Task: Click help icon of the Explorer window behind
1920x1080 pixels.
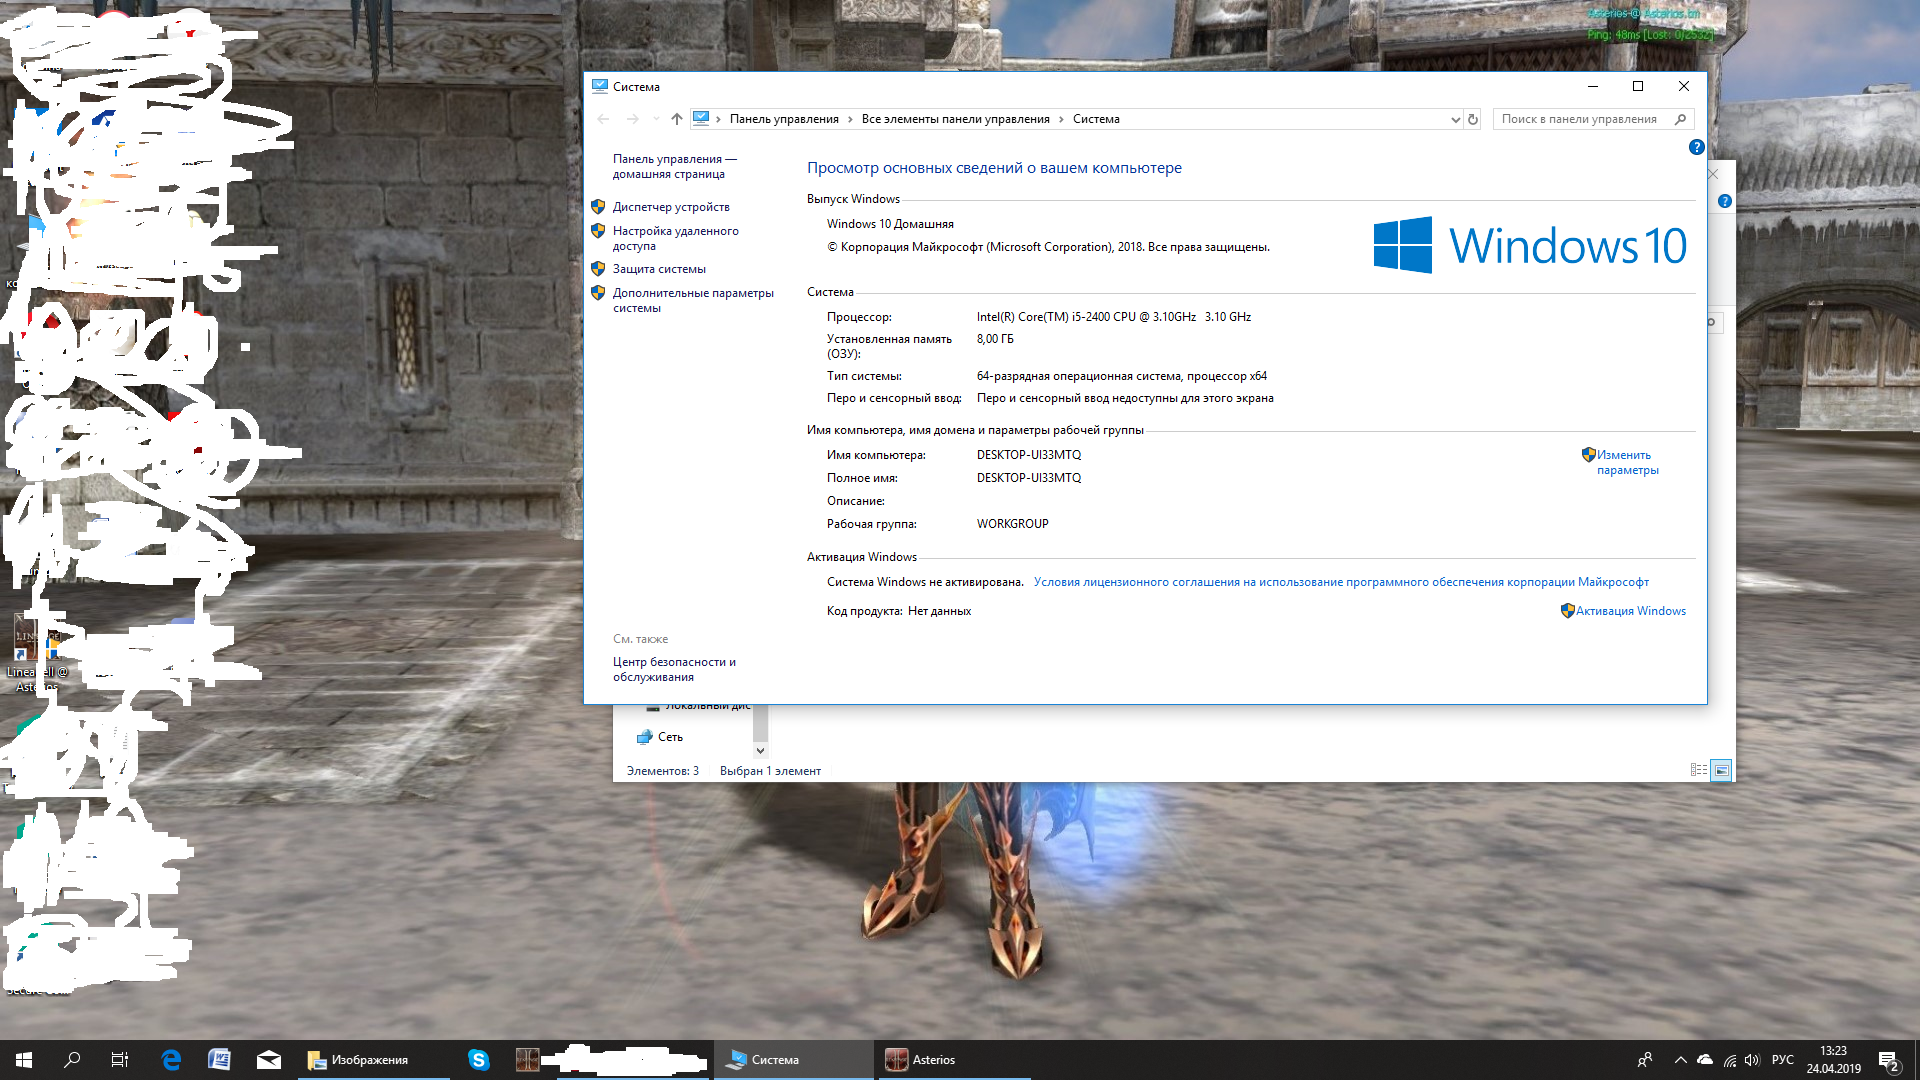Action: [x=1725, y=201]
